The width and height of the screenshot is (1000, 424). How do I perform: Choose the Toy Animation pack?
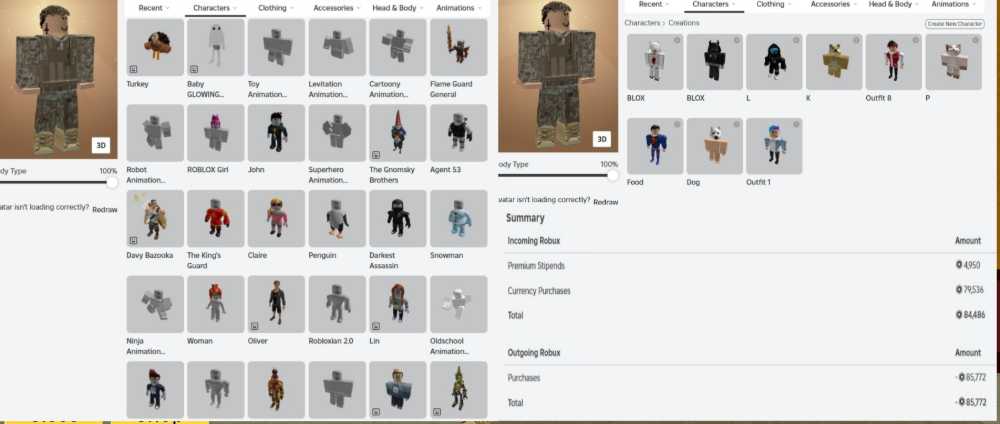click(276, 47)
